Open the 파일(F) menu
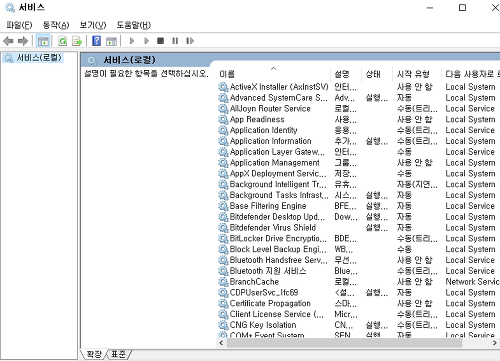 (x=19, y=25)
